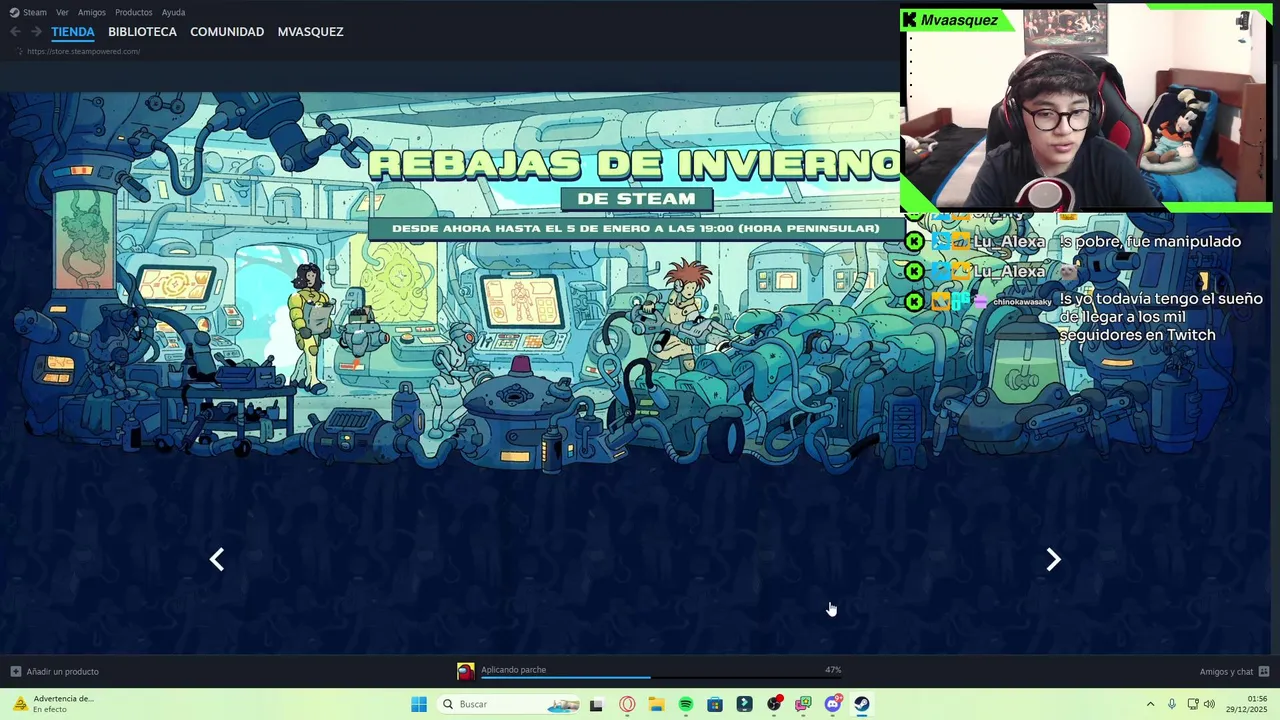Open Discord from the taskbar
Screen dimensions: 1280x720
coord(833,704)
